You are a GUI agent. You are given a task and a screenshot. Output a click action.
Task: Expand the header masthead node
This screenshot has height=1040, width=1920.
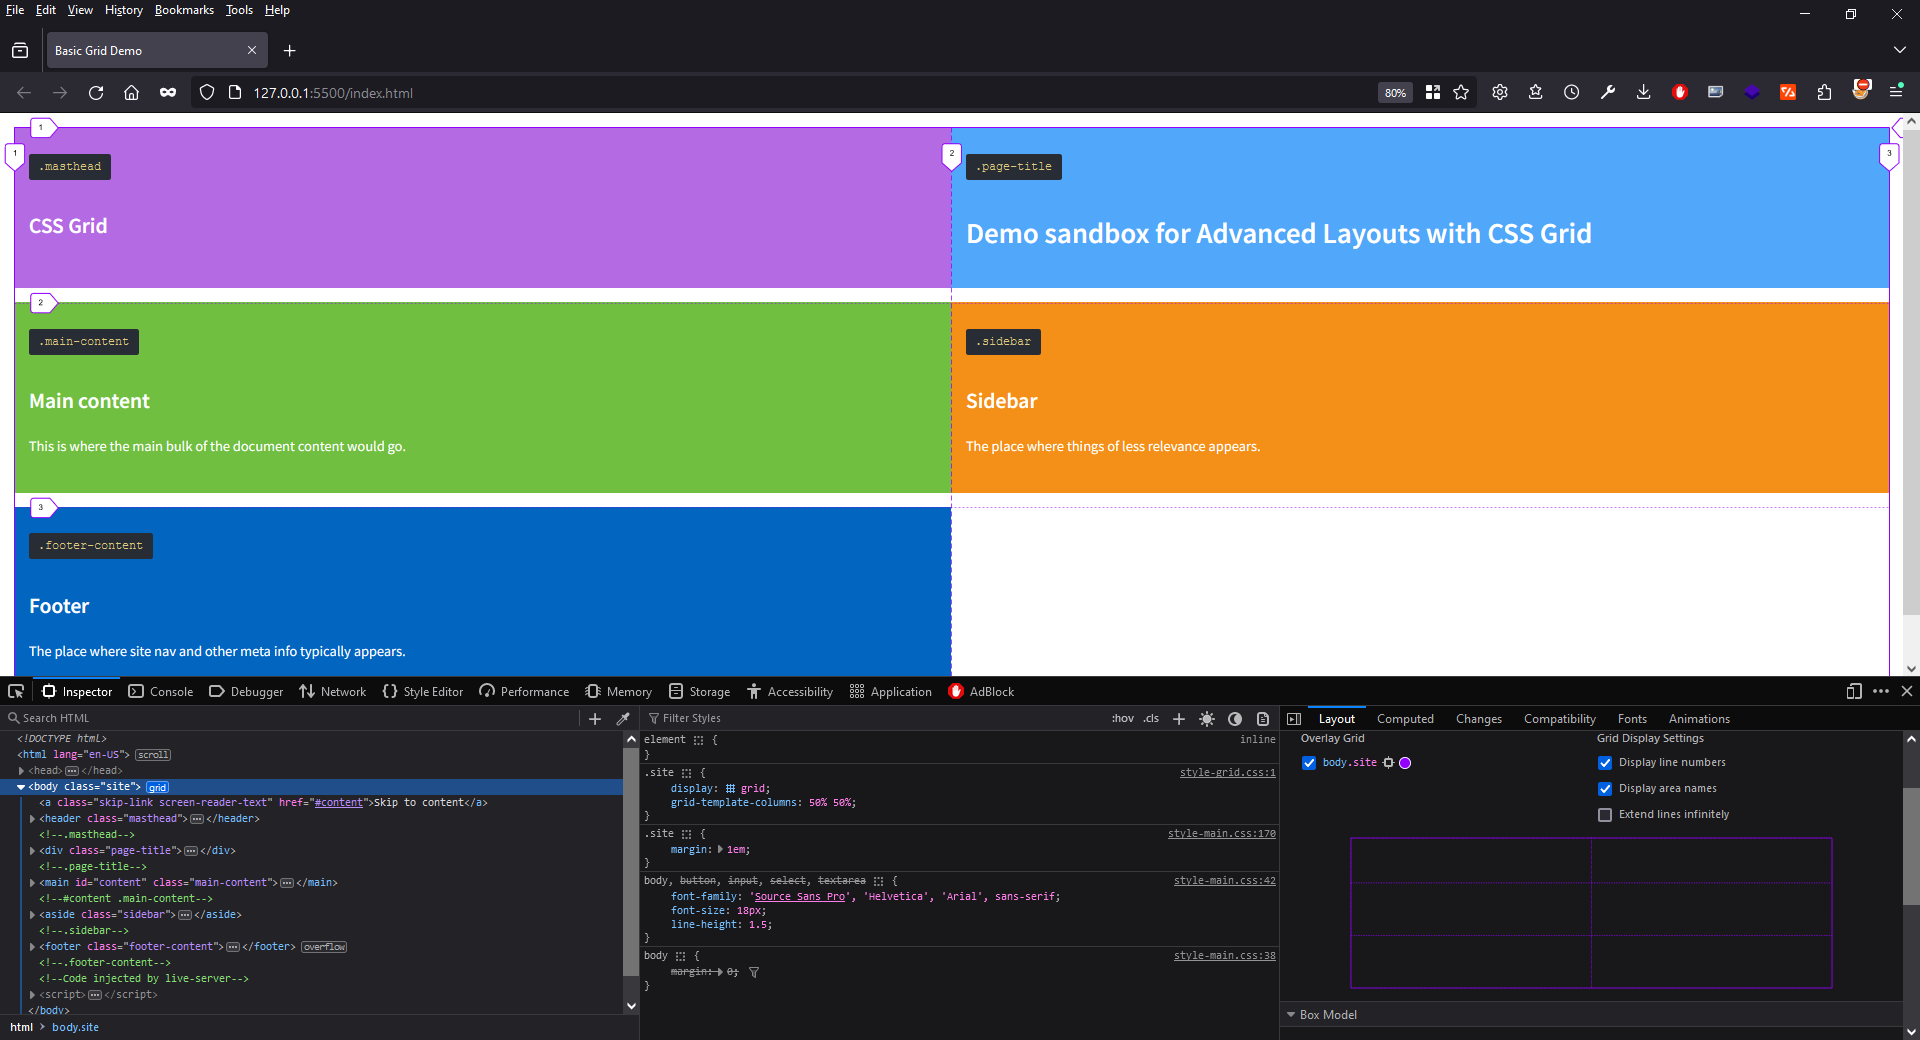click(x=32, y=819)
